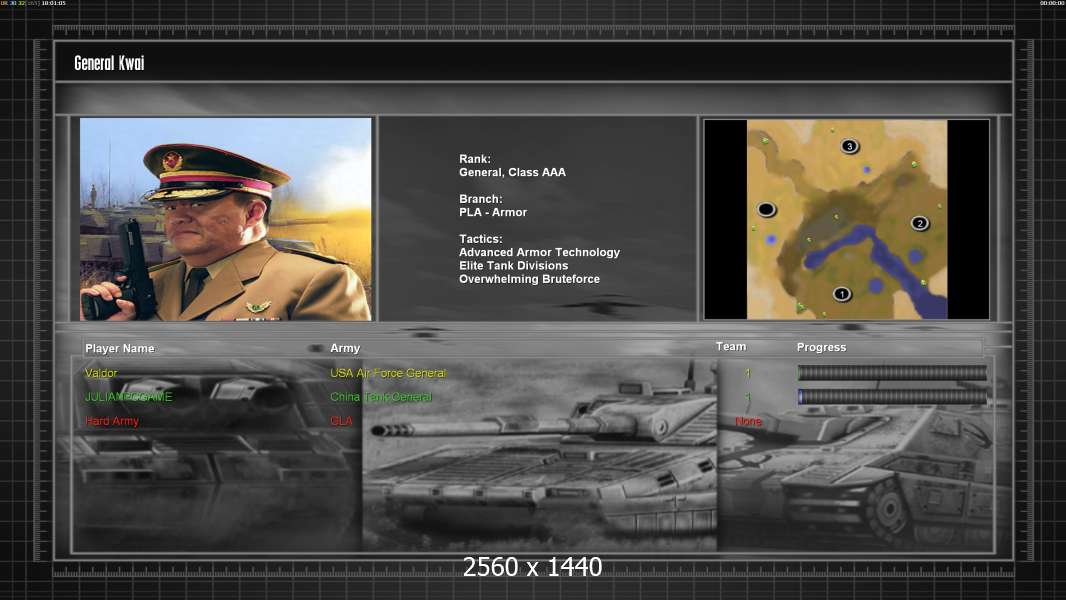Click the "General Kwai" title
1066x600 pixels.
pyautogui.click(x=109, y=63)
